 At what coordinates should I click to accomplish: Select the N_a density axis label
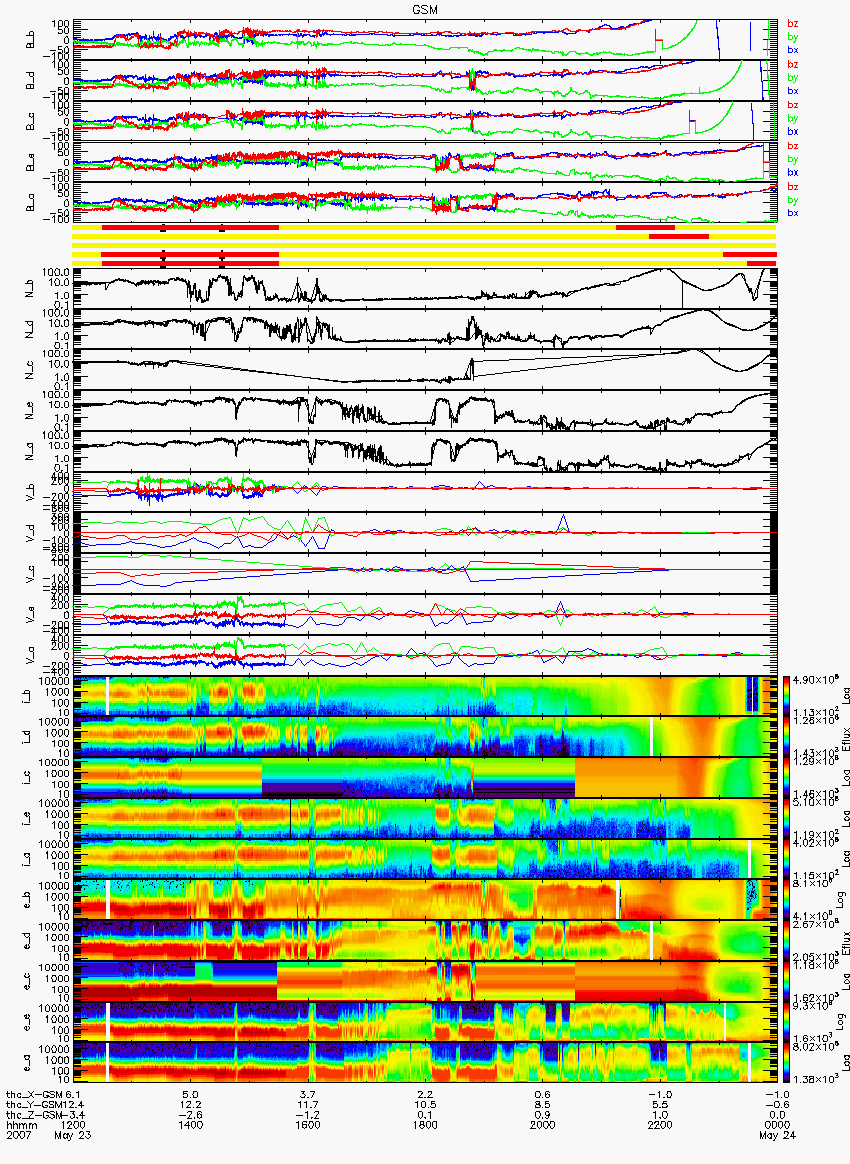pos(30,451)
